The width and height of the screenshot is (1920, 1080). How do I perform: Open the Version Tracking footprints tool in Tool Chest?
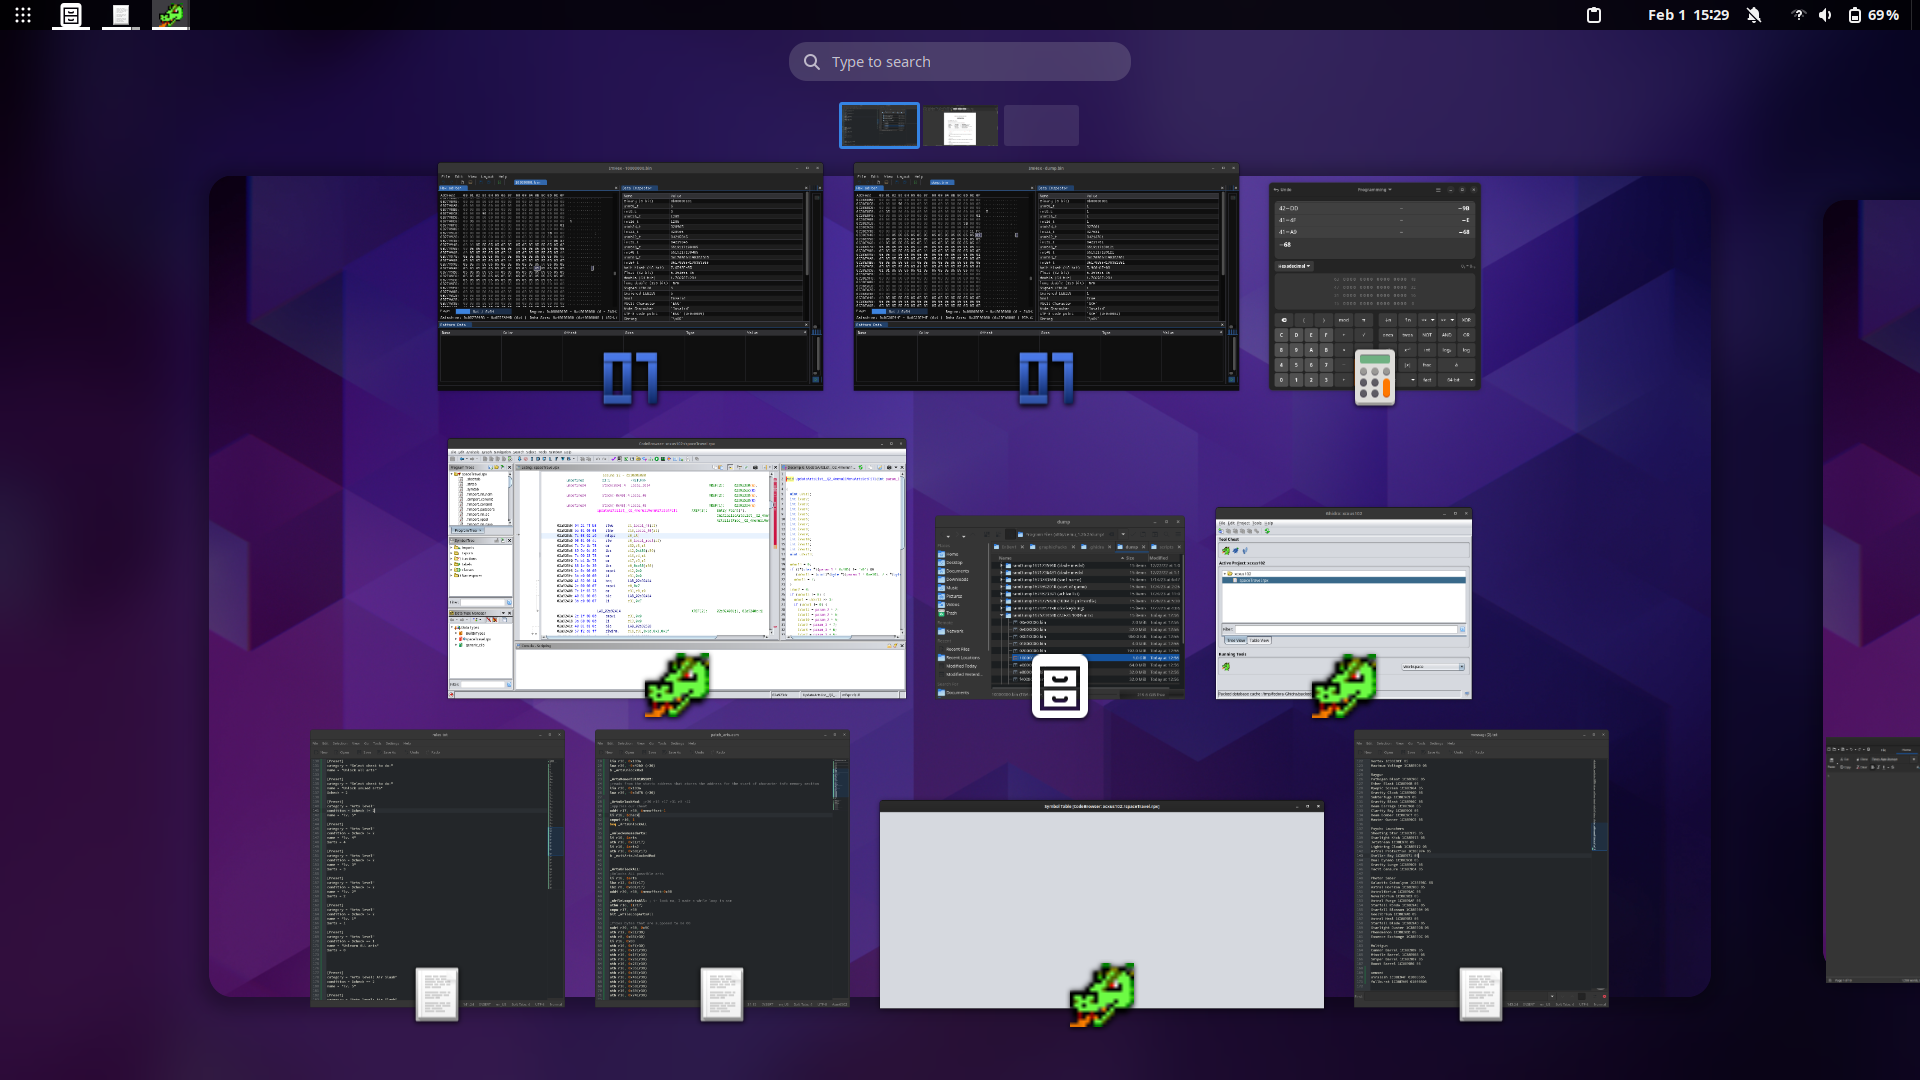[x=1245, y=550]
